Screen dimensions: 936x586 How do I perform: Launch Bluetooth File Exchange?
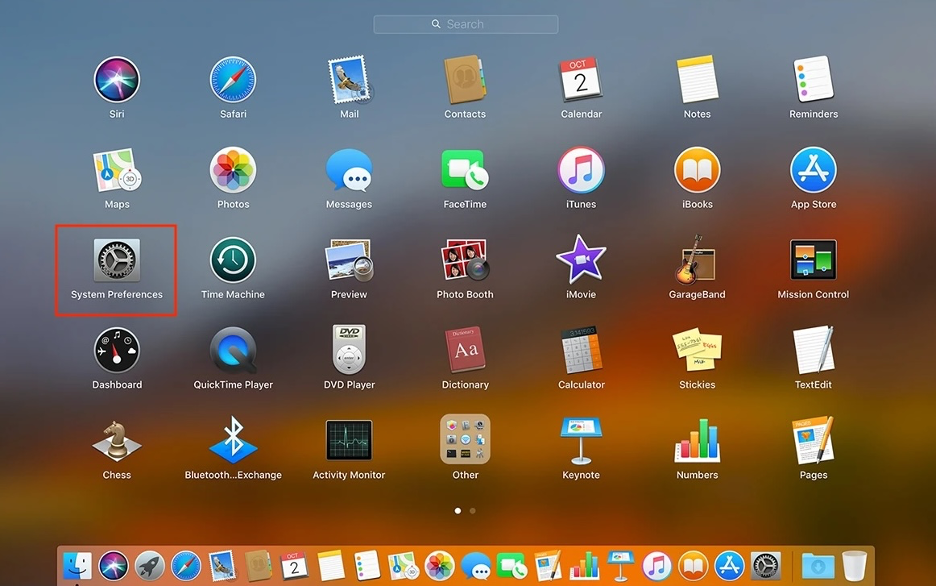point(233,440)
